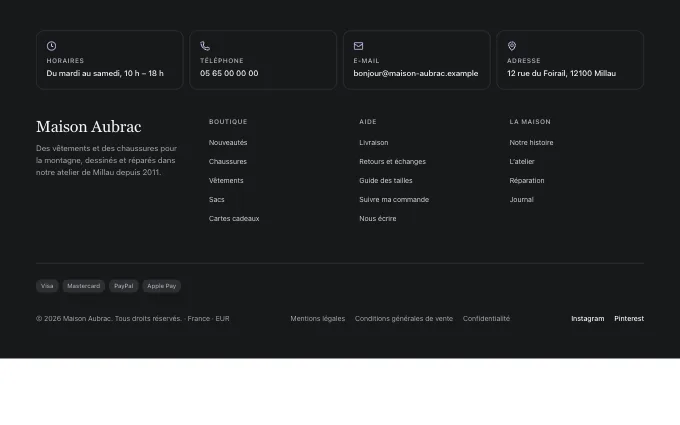Click the PayPal payment badge
The width and height of the screenshot is (680, 425).
(x=124, y=286)
